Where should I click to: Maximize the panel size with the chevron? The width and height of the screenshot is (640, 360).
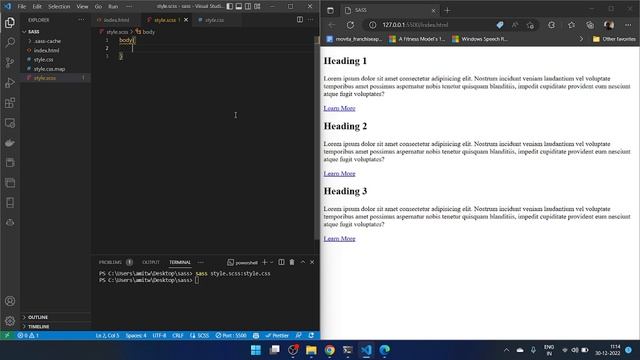[303, 262]
